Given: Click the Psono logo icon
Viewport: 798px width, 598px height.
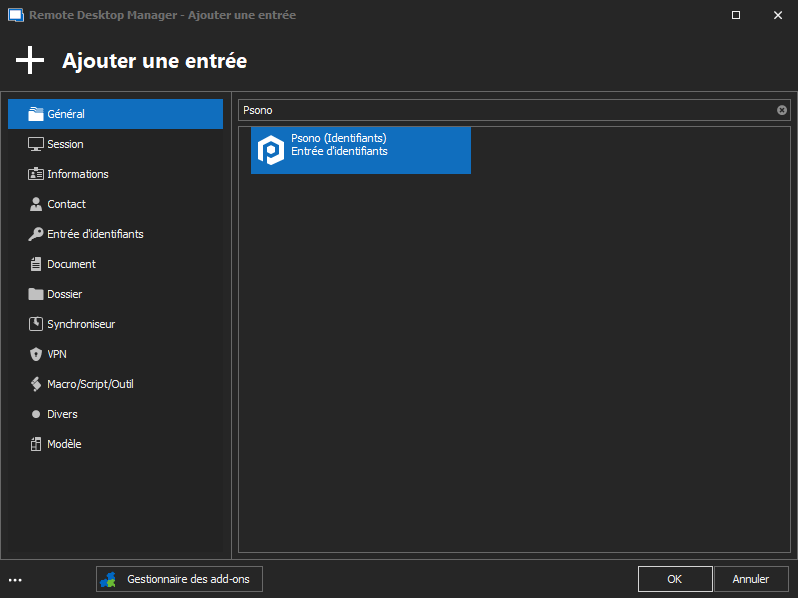Looking at the screenshot, I should tap(271, 150).
